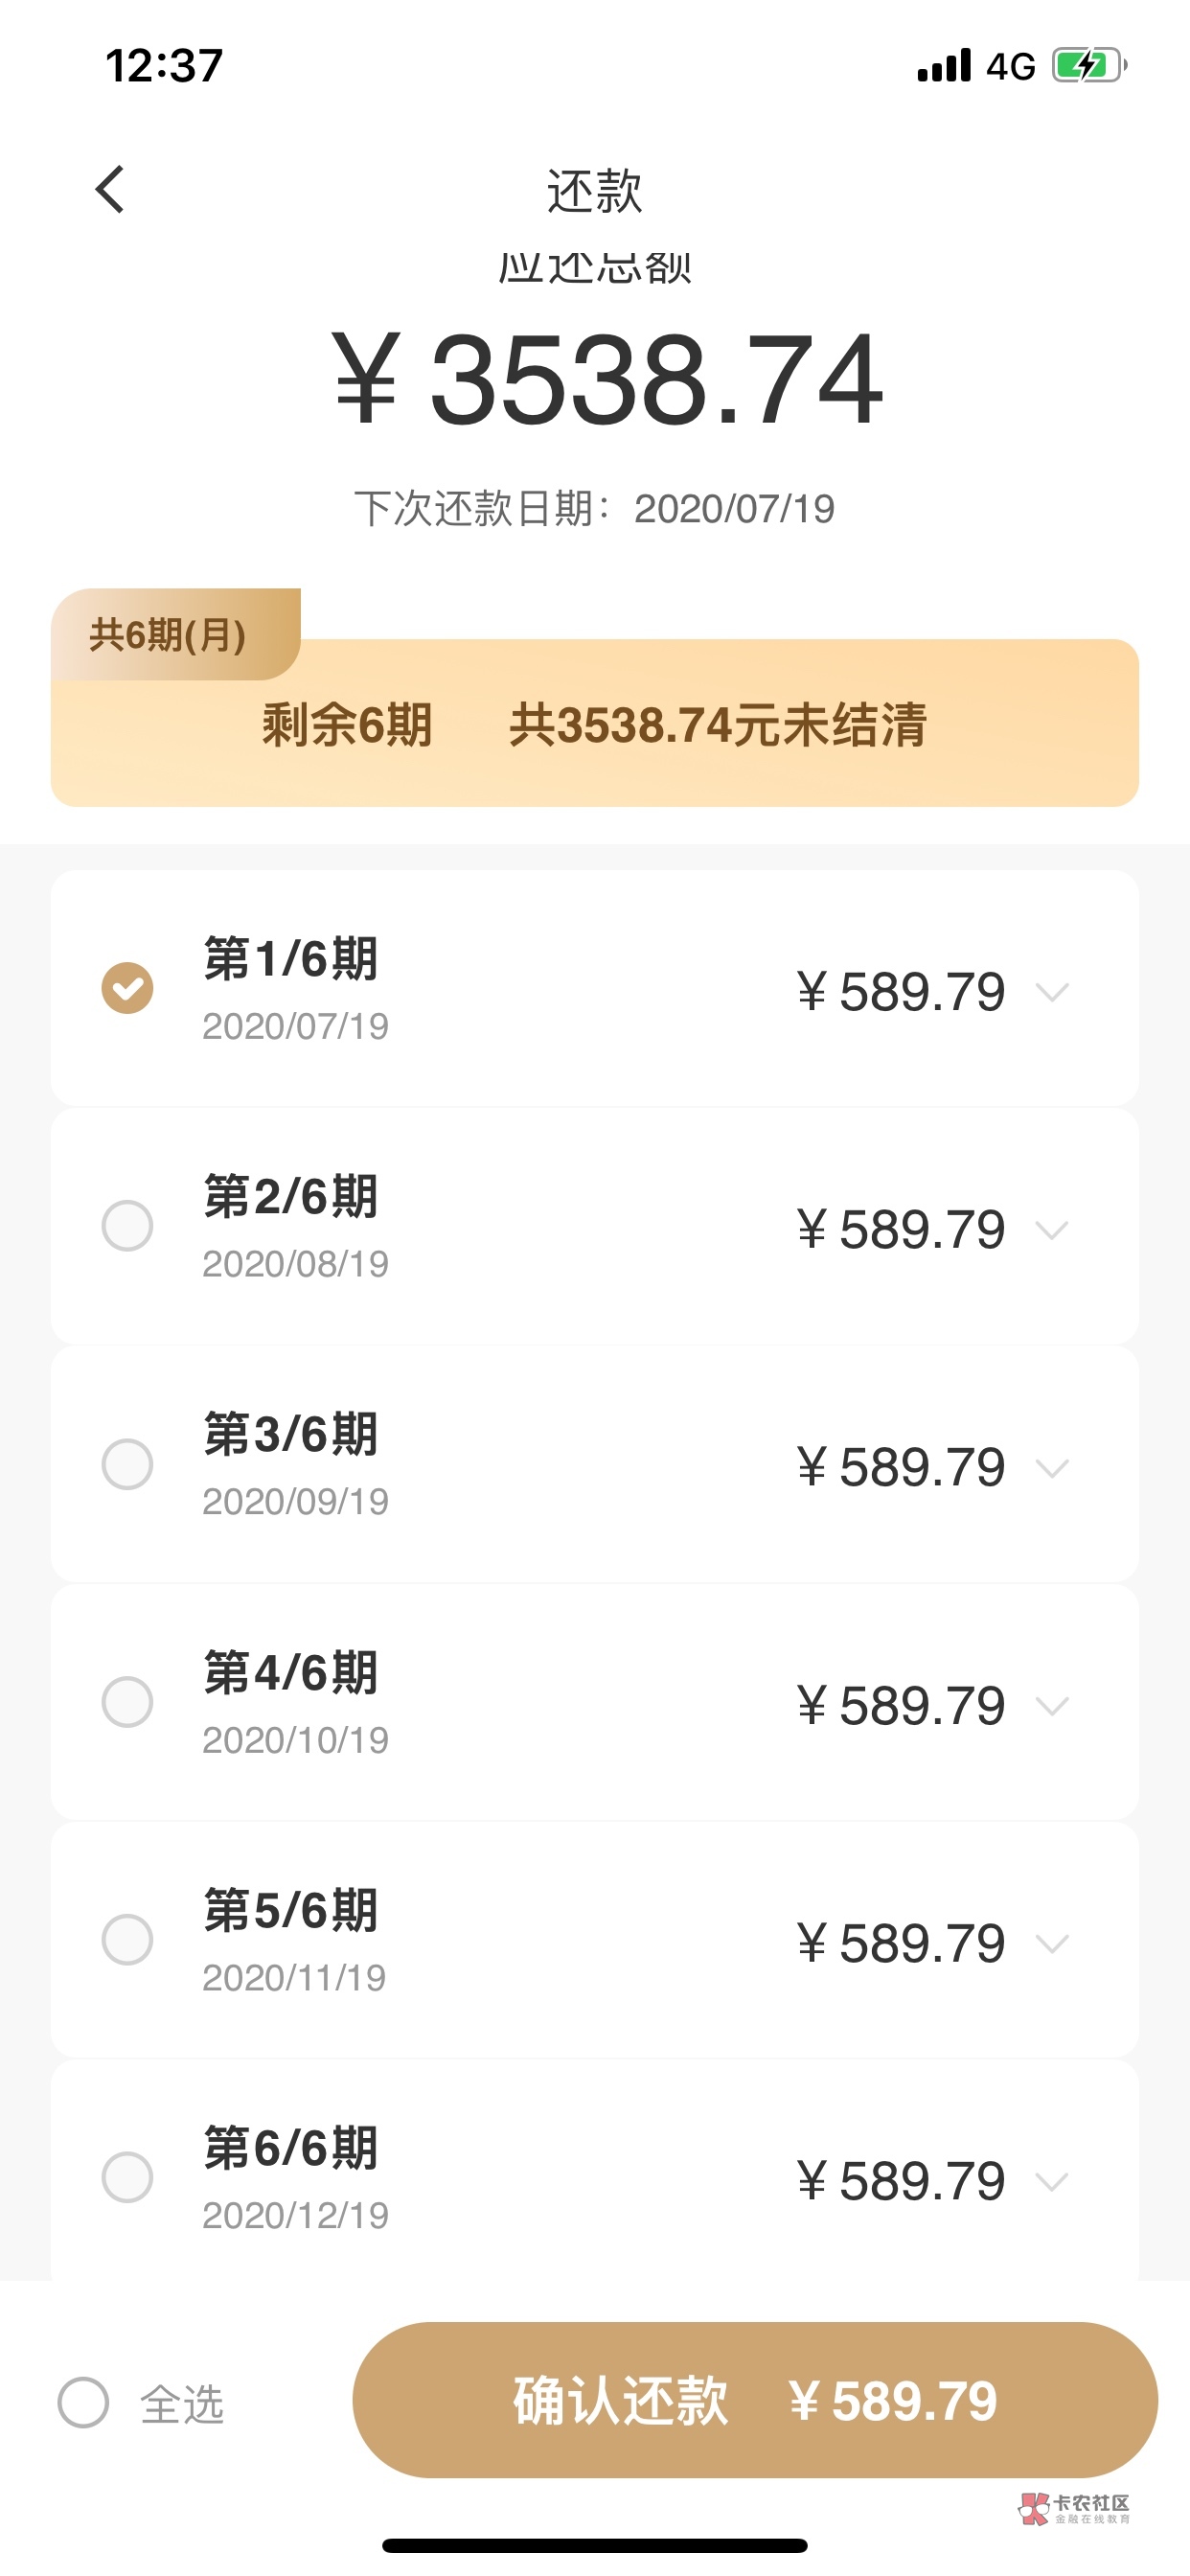
Task: Tap the watermark logo at bottom right
Action: pyautogui.click(x=1073, y=2507)
